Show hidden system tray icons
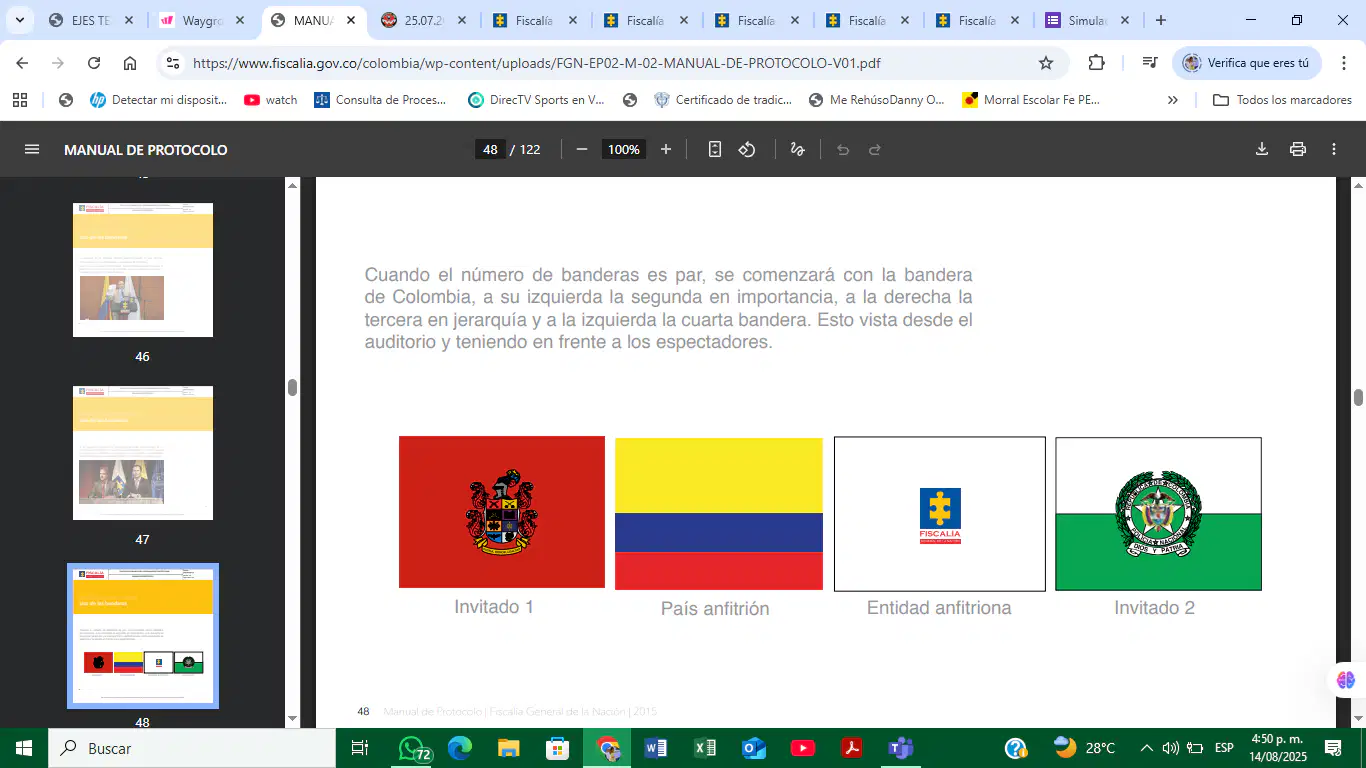This screenshot has height=768, width=1366. [x=1146, y=748]
